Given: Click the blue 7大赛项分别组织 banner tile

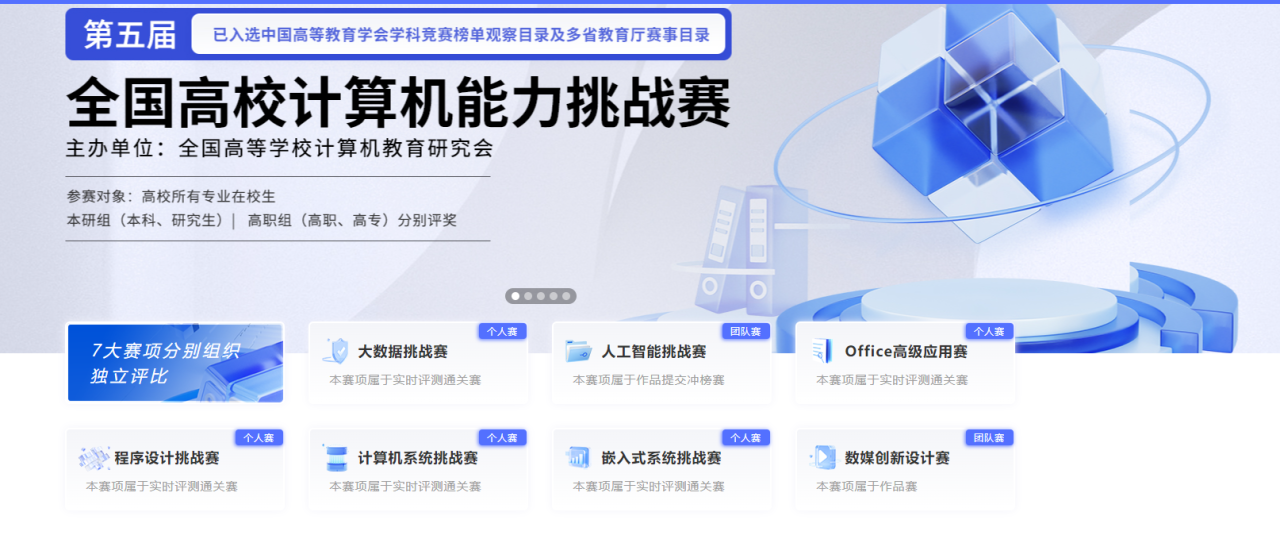Looking at the screenshot, I should [175, 363].
